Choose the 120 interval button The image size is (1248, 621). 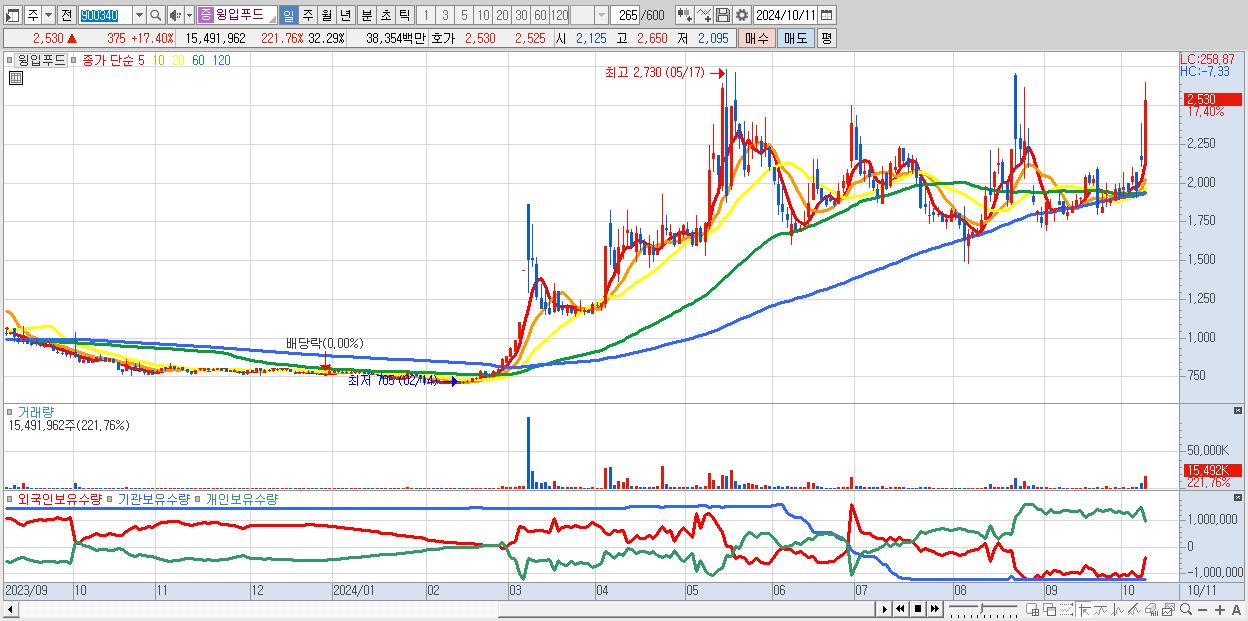(x=559, y=15)
